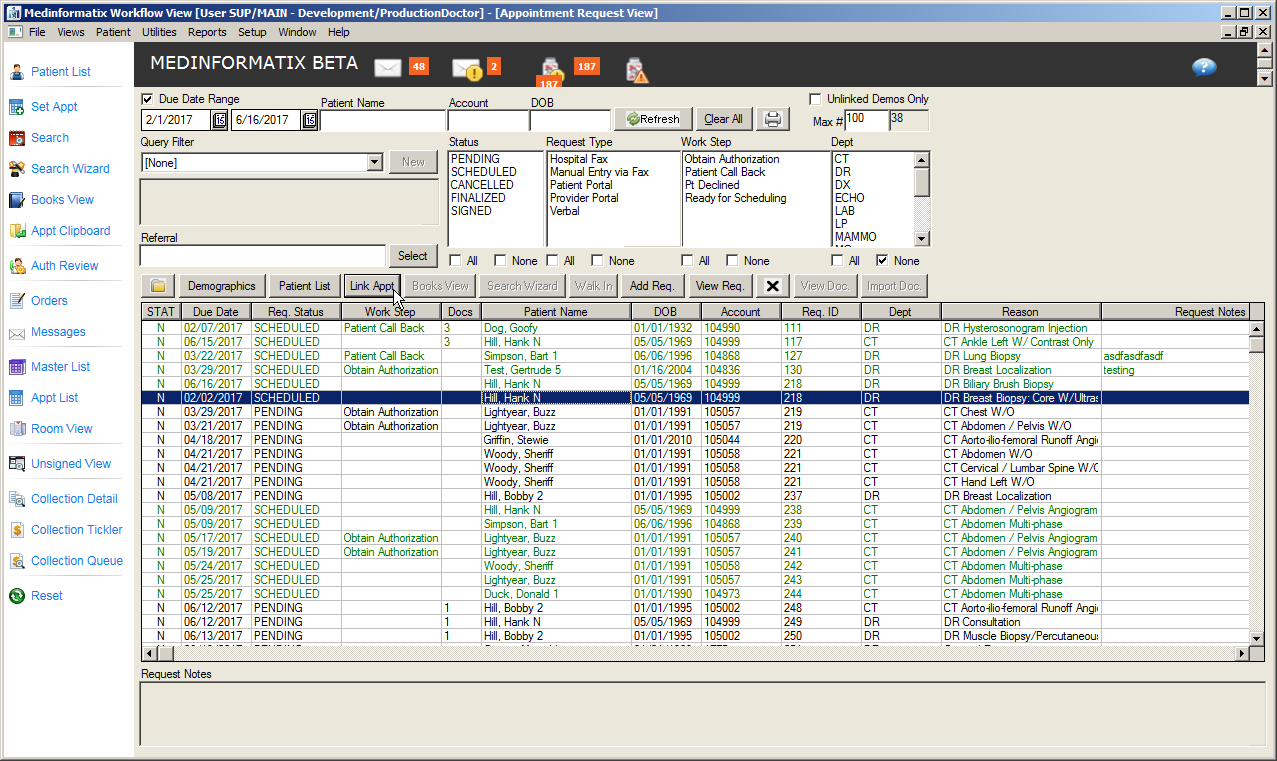Expand the Query Filter dropdown

tap(375, 162)
